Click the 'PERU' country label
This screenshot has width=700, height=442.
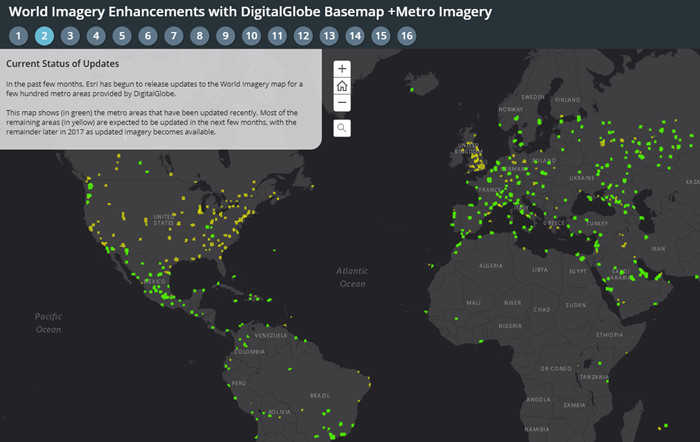[239, 383]
